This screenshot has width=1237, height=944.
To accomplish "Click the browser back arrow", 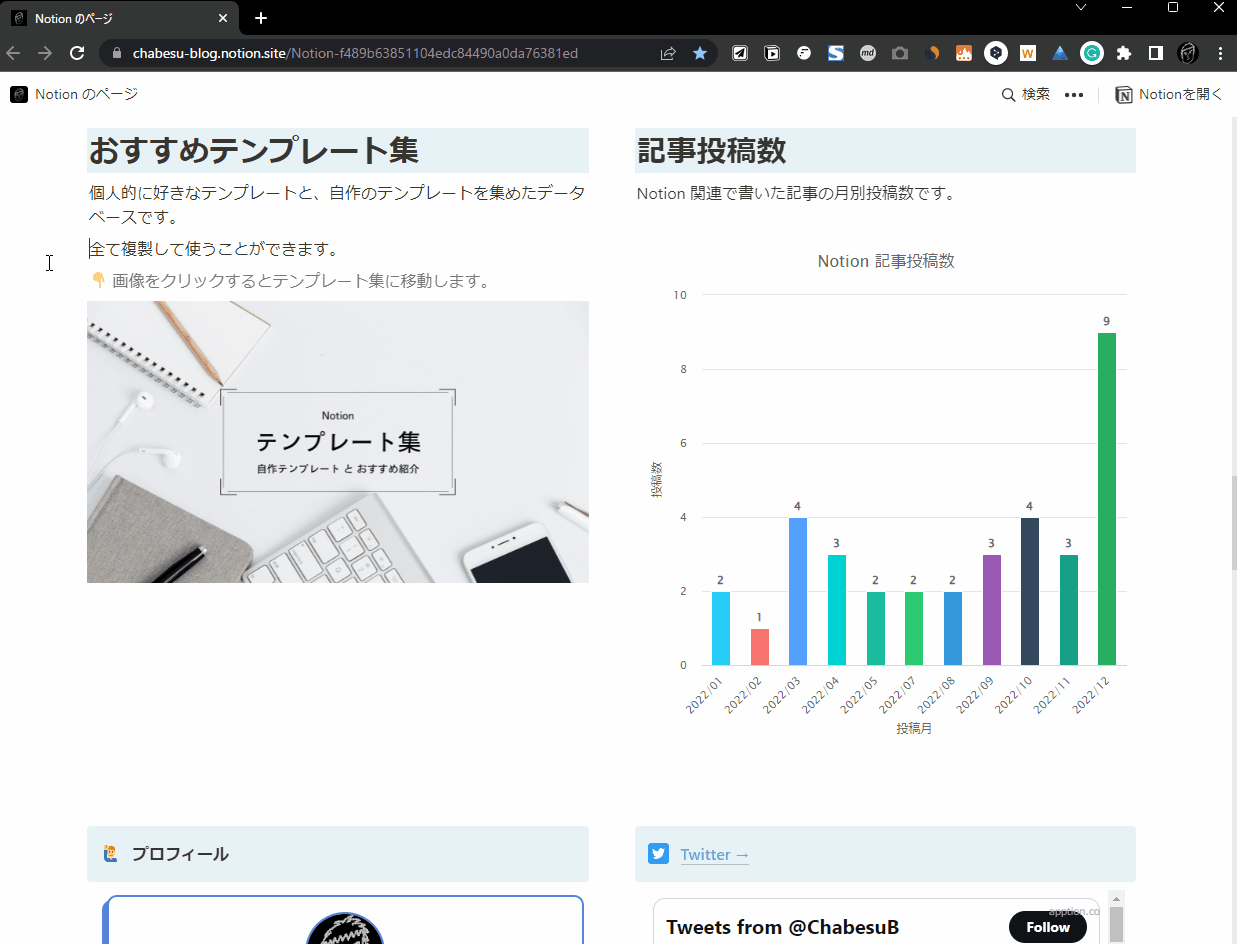I will click(13, 53).
